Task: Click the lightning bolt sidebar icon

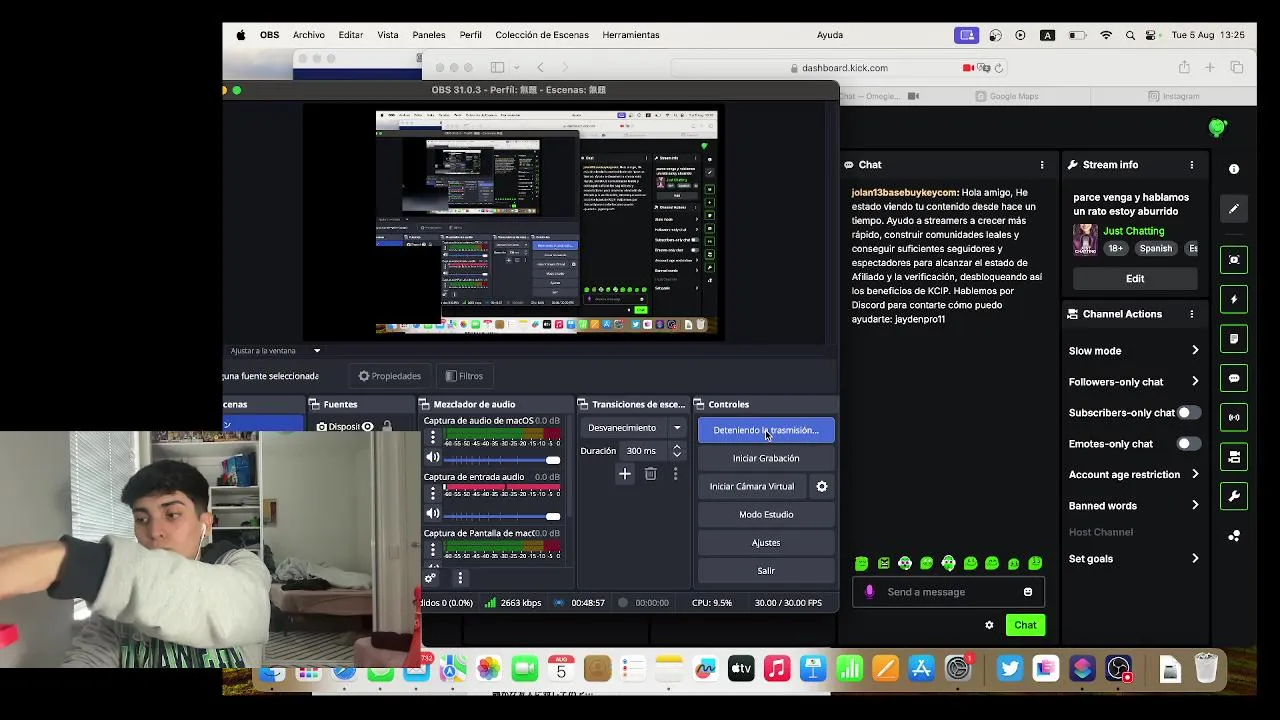Action: pos(1234,299)
